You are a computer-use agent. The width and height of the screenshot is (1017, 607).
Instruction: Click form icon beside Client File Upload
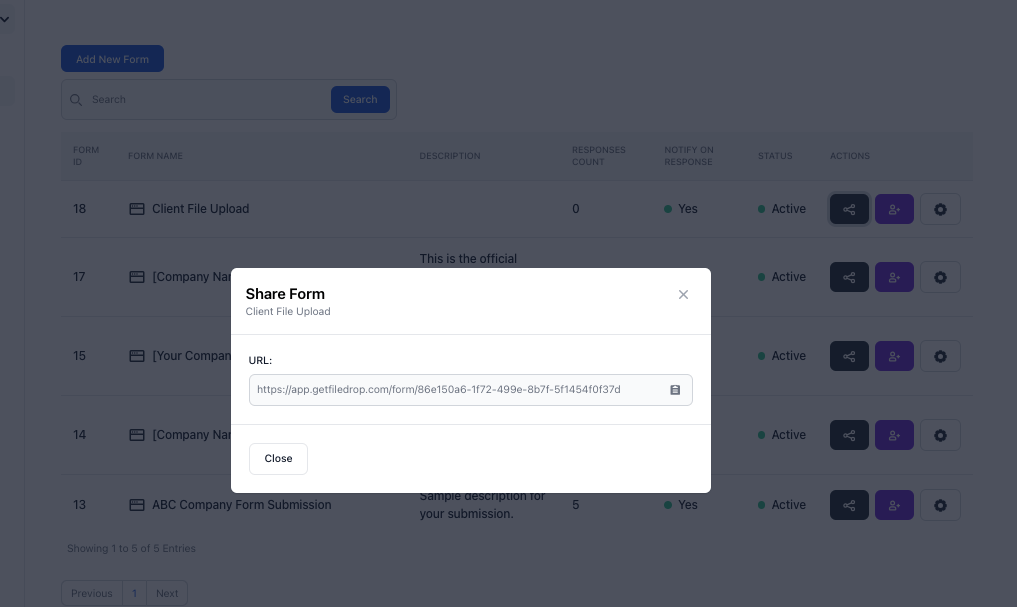(137, 209)
